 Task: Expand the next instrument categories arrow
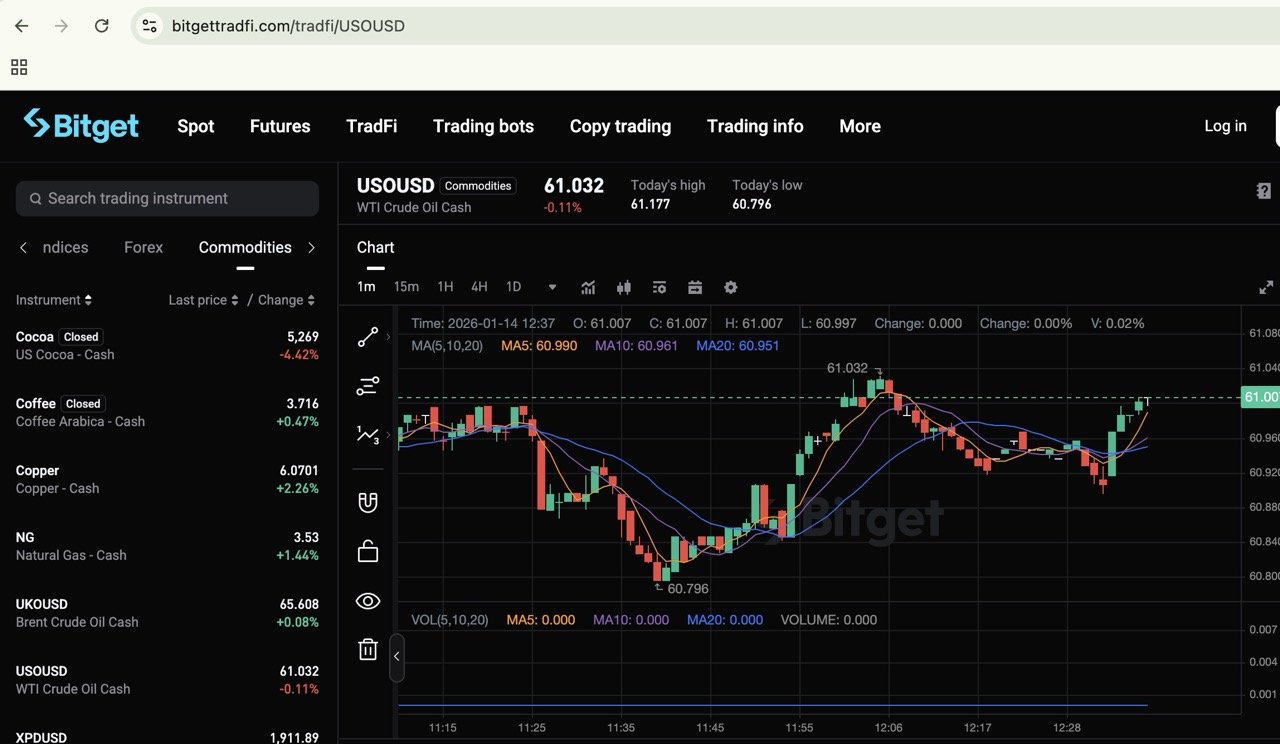click(x=311, y=247)
